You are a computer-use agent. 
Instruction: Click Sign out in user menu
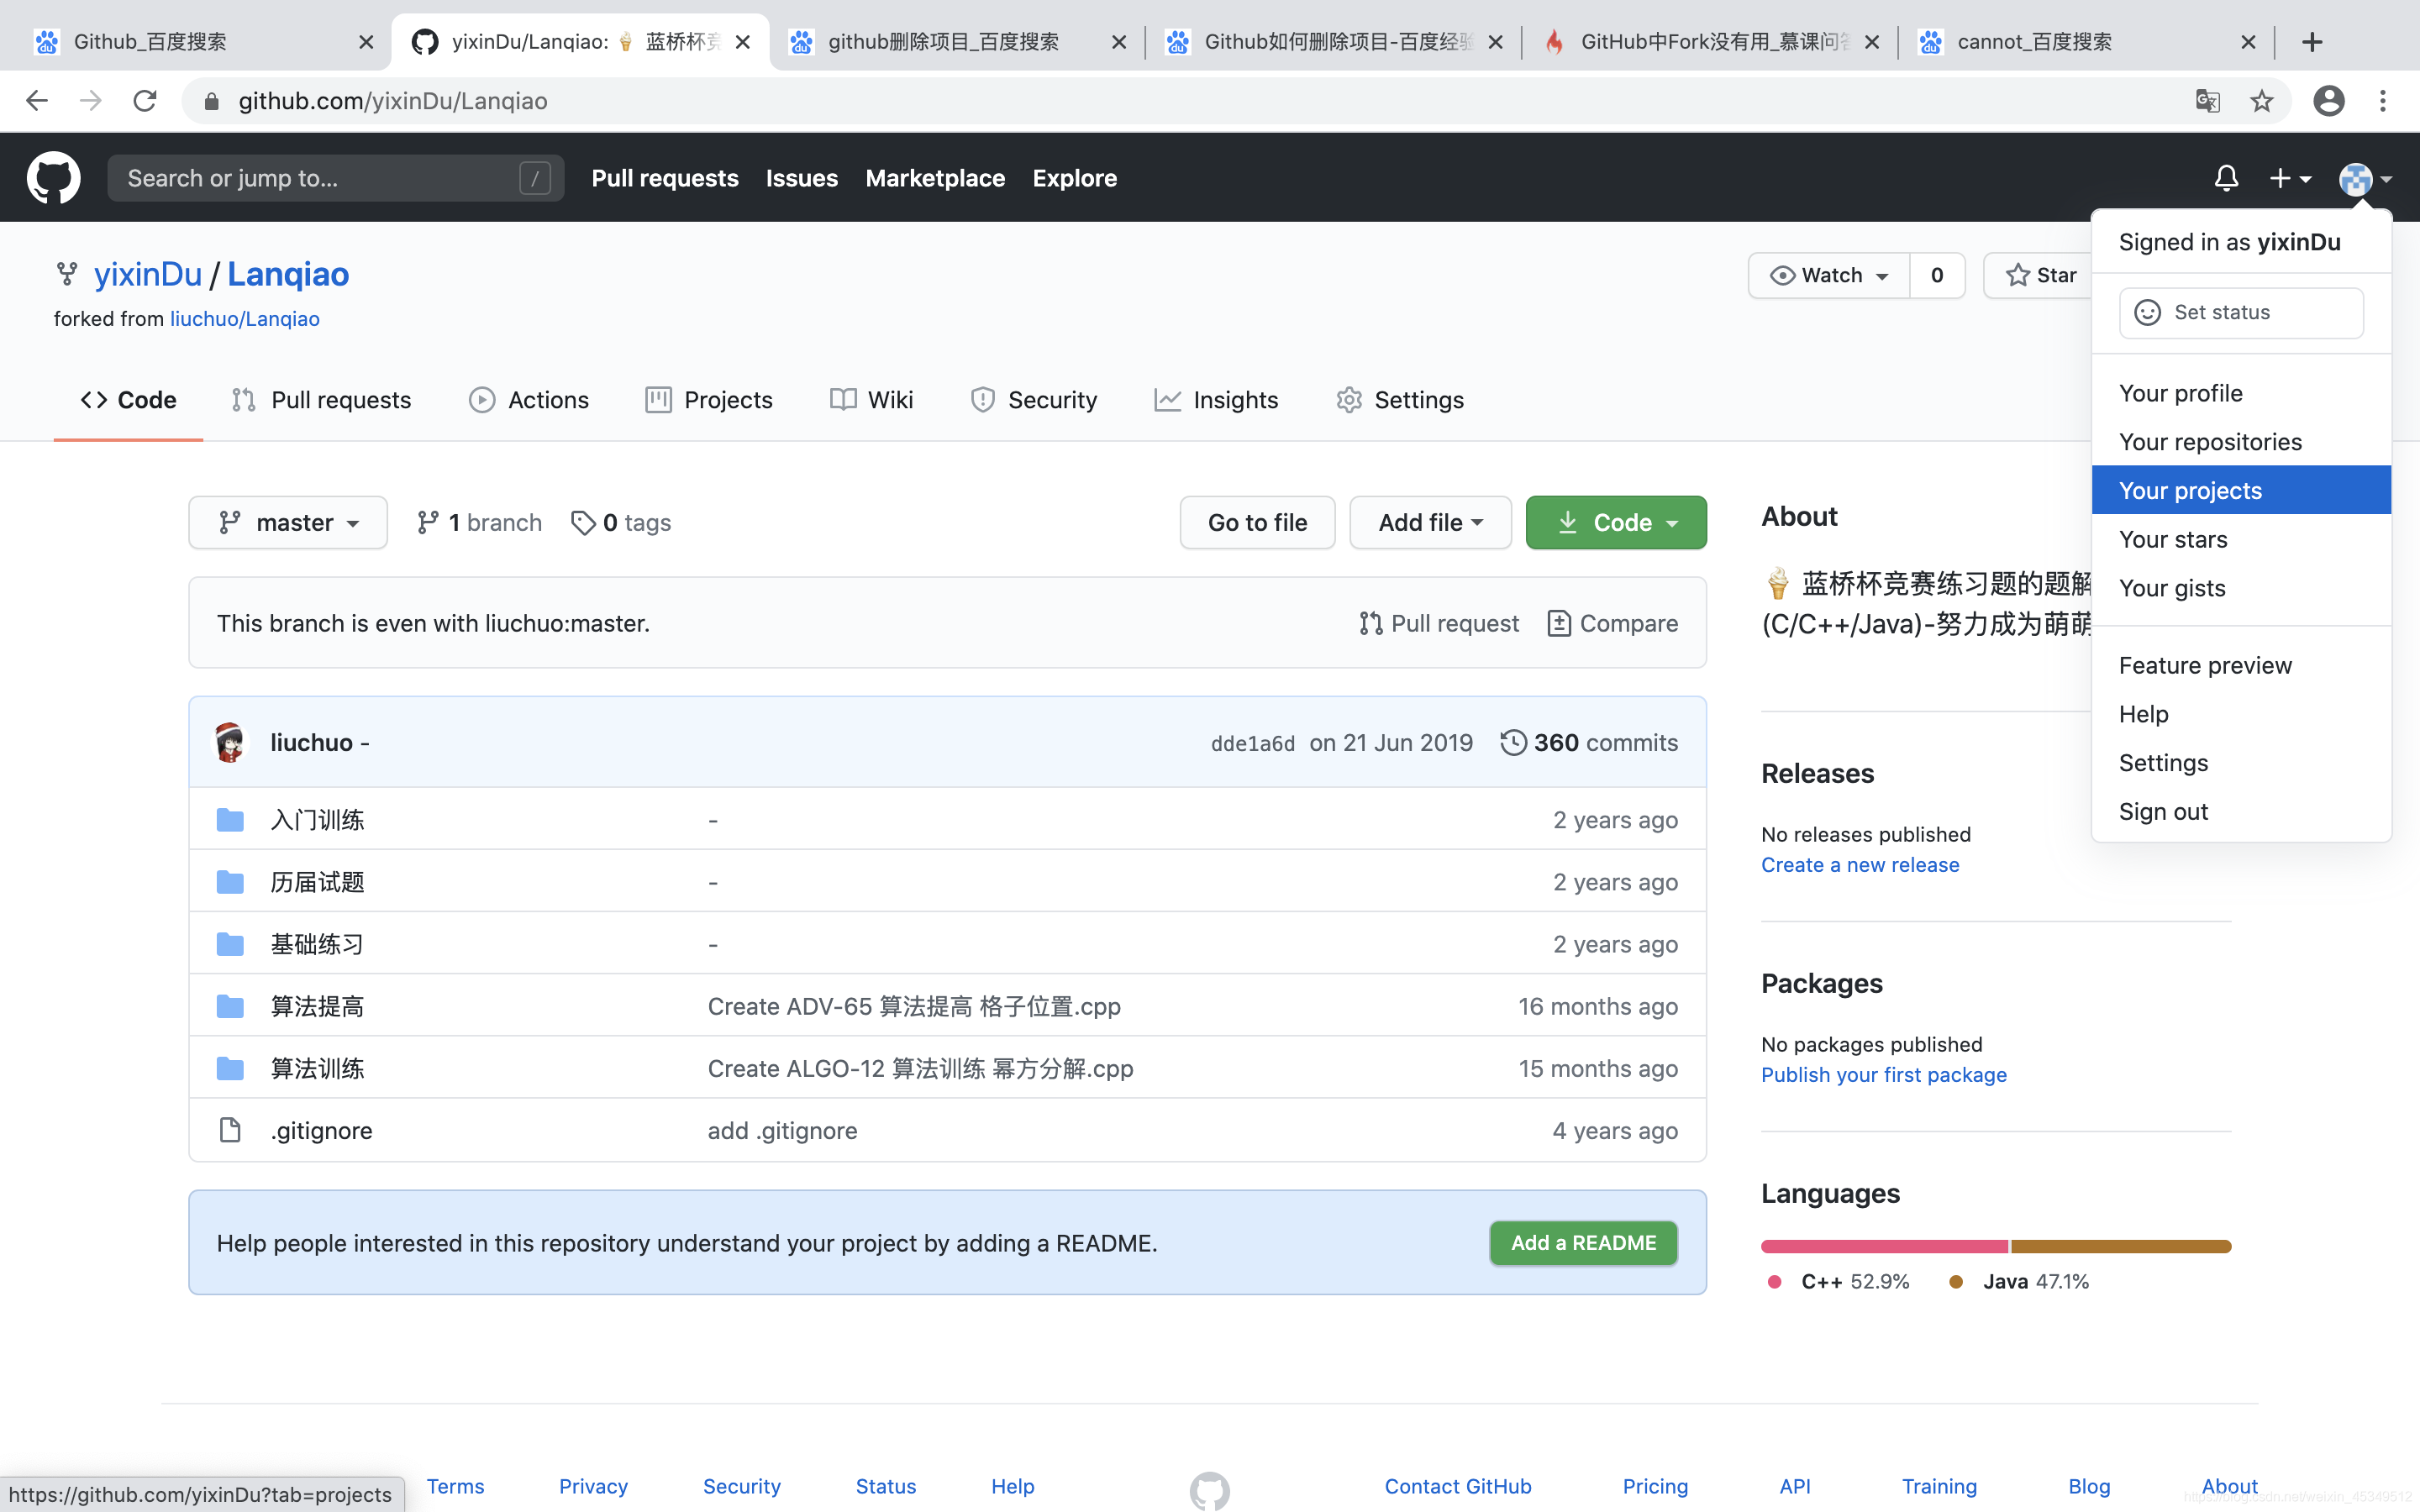2241,811
